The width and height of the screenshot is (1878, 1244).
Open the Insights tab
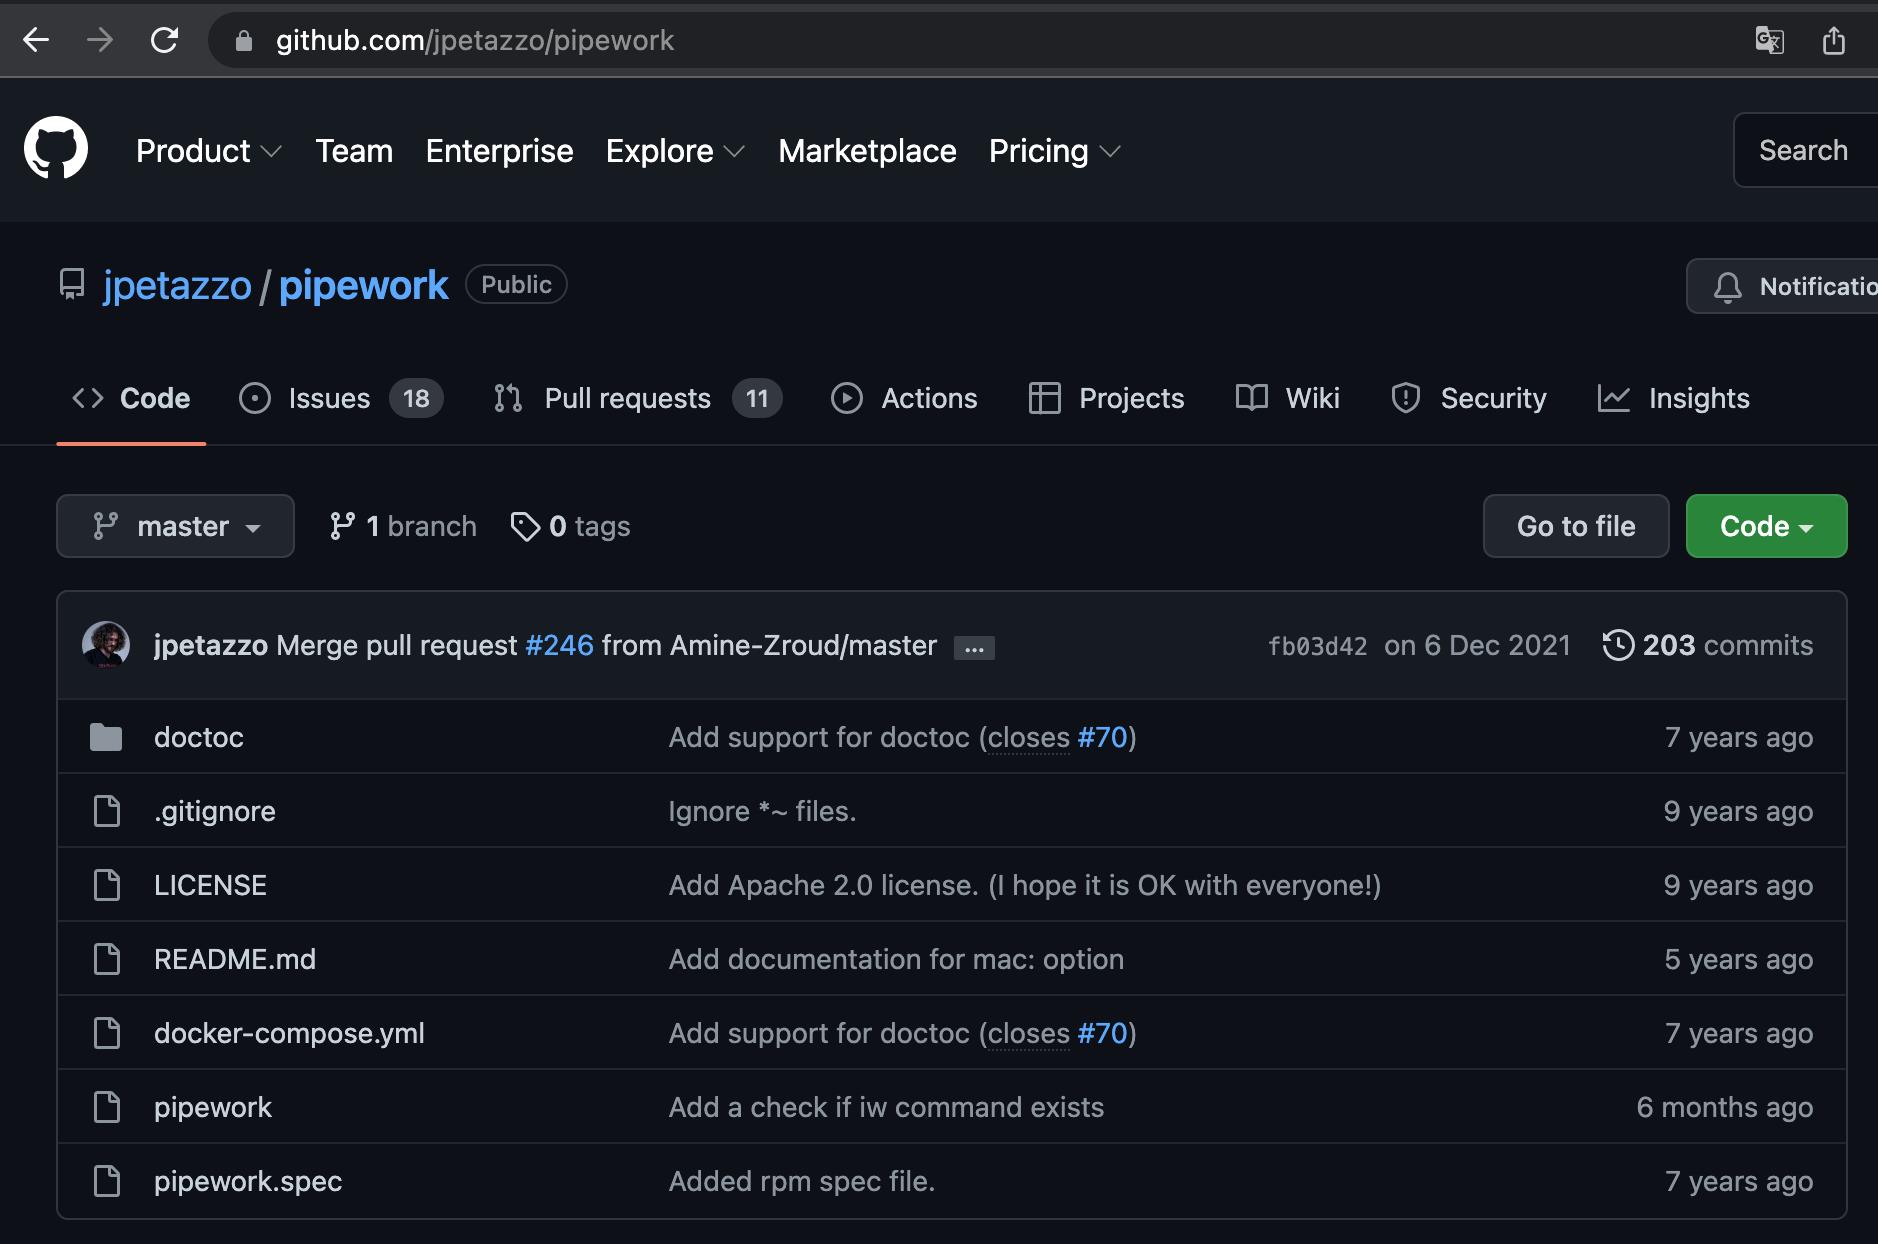click(x=1673, y=398)
